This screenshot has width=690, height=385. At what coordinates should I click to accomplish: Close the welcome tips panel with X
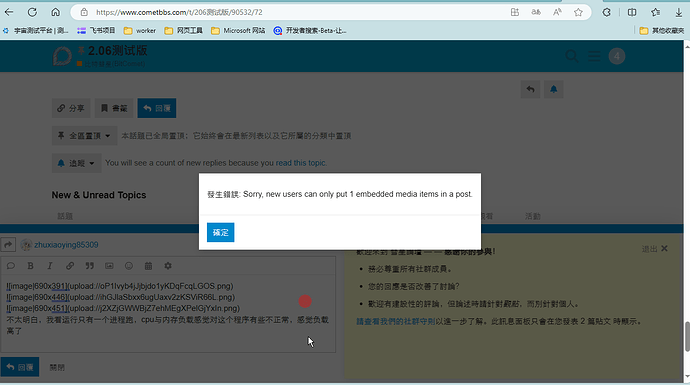[664, 249]
